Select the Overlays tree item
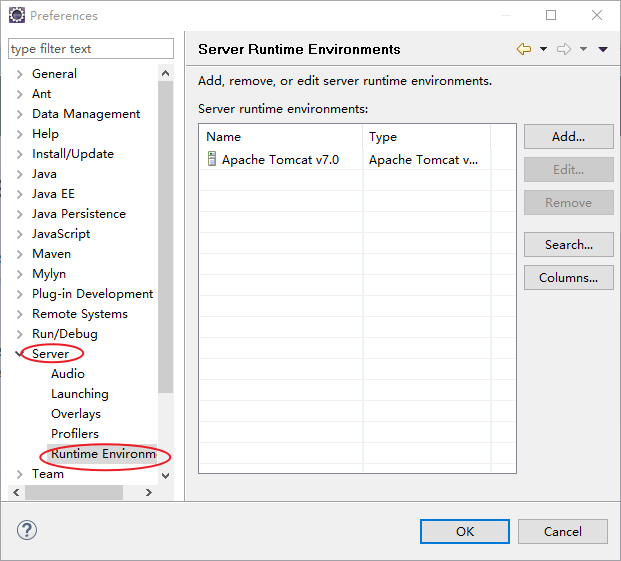 click(x=76, y=414)
